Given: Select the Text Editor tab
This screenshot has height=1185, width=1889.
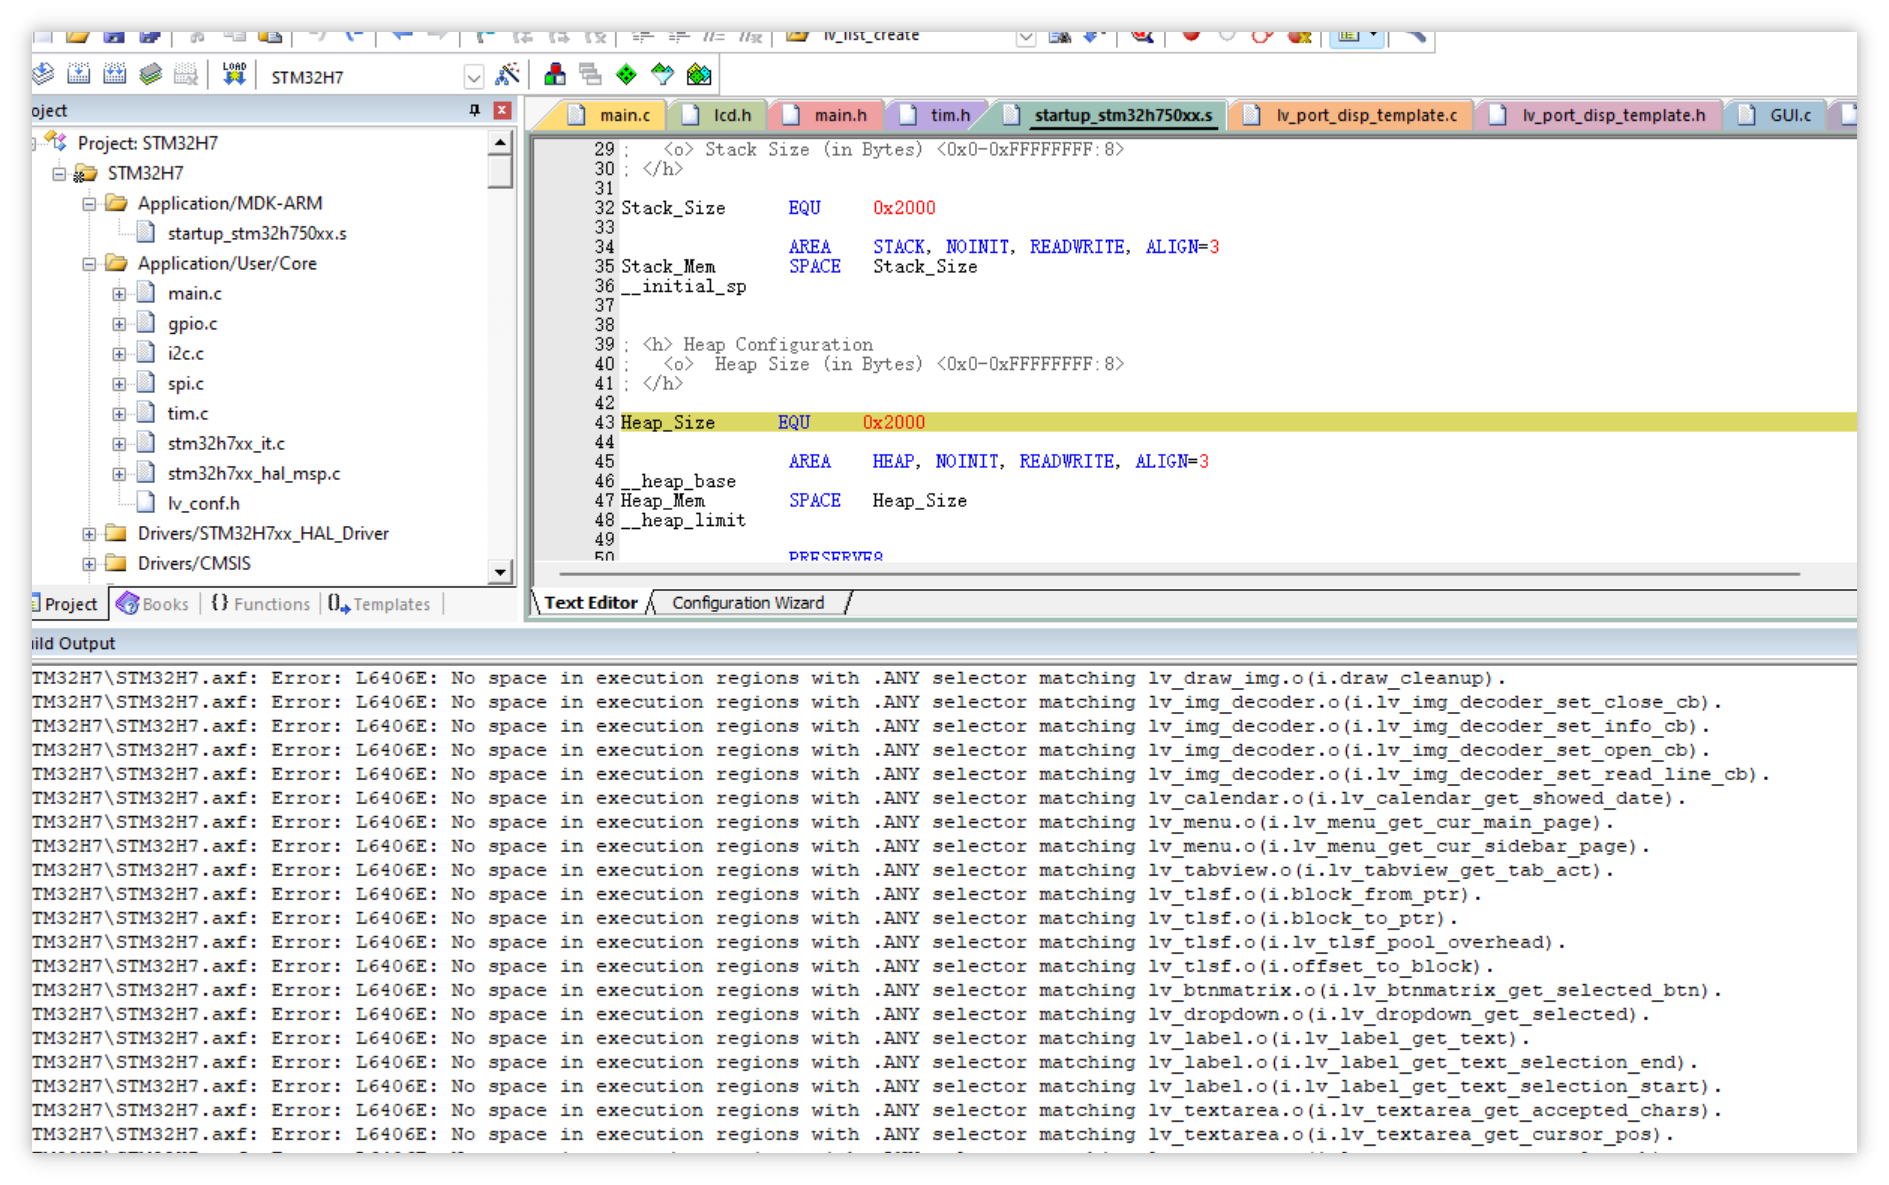Looking at the screenshot, I should [590, 603].
